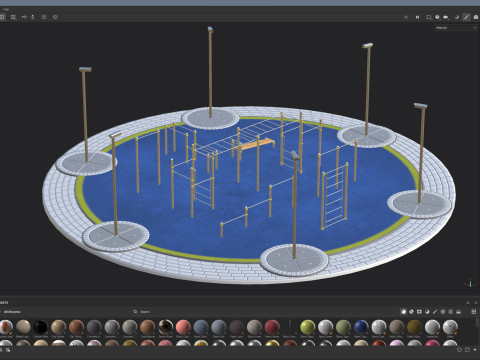
Task: Click the XYZ axis gizmo in viewport corner
Action: tap(469, 283)
